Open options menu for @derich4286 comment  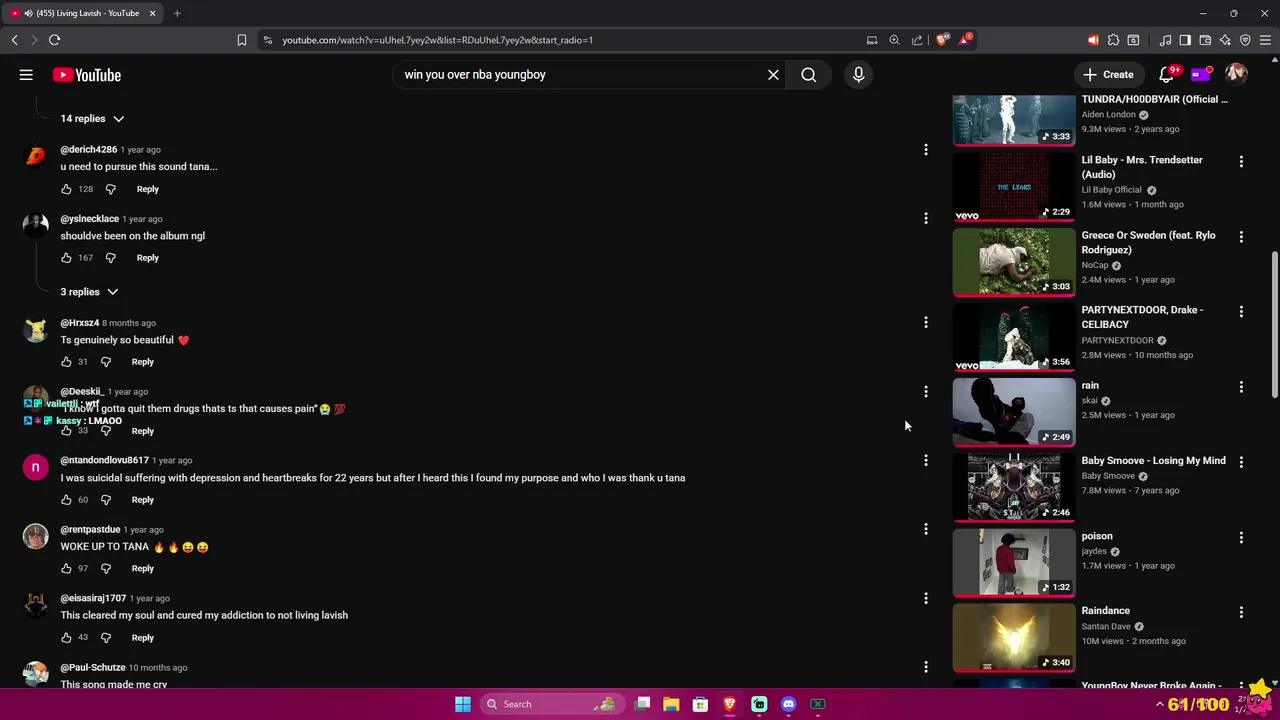coord(926,150)
